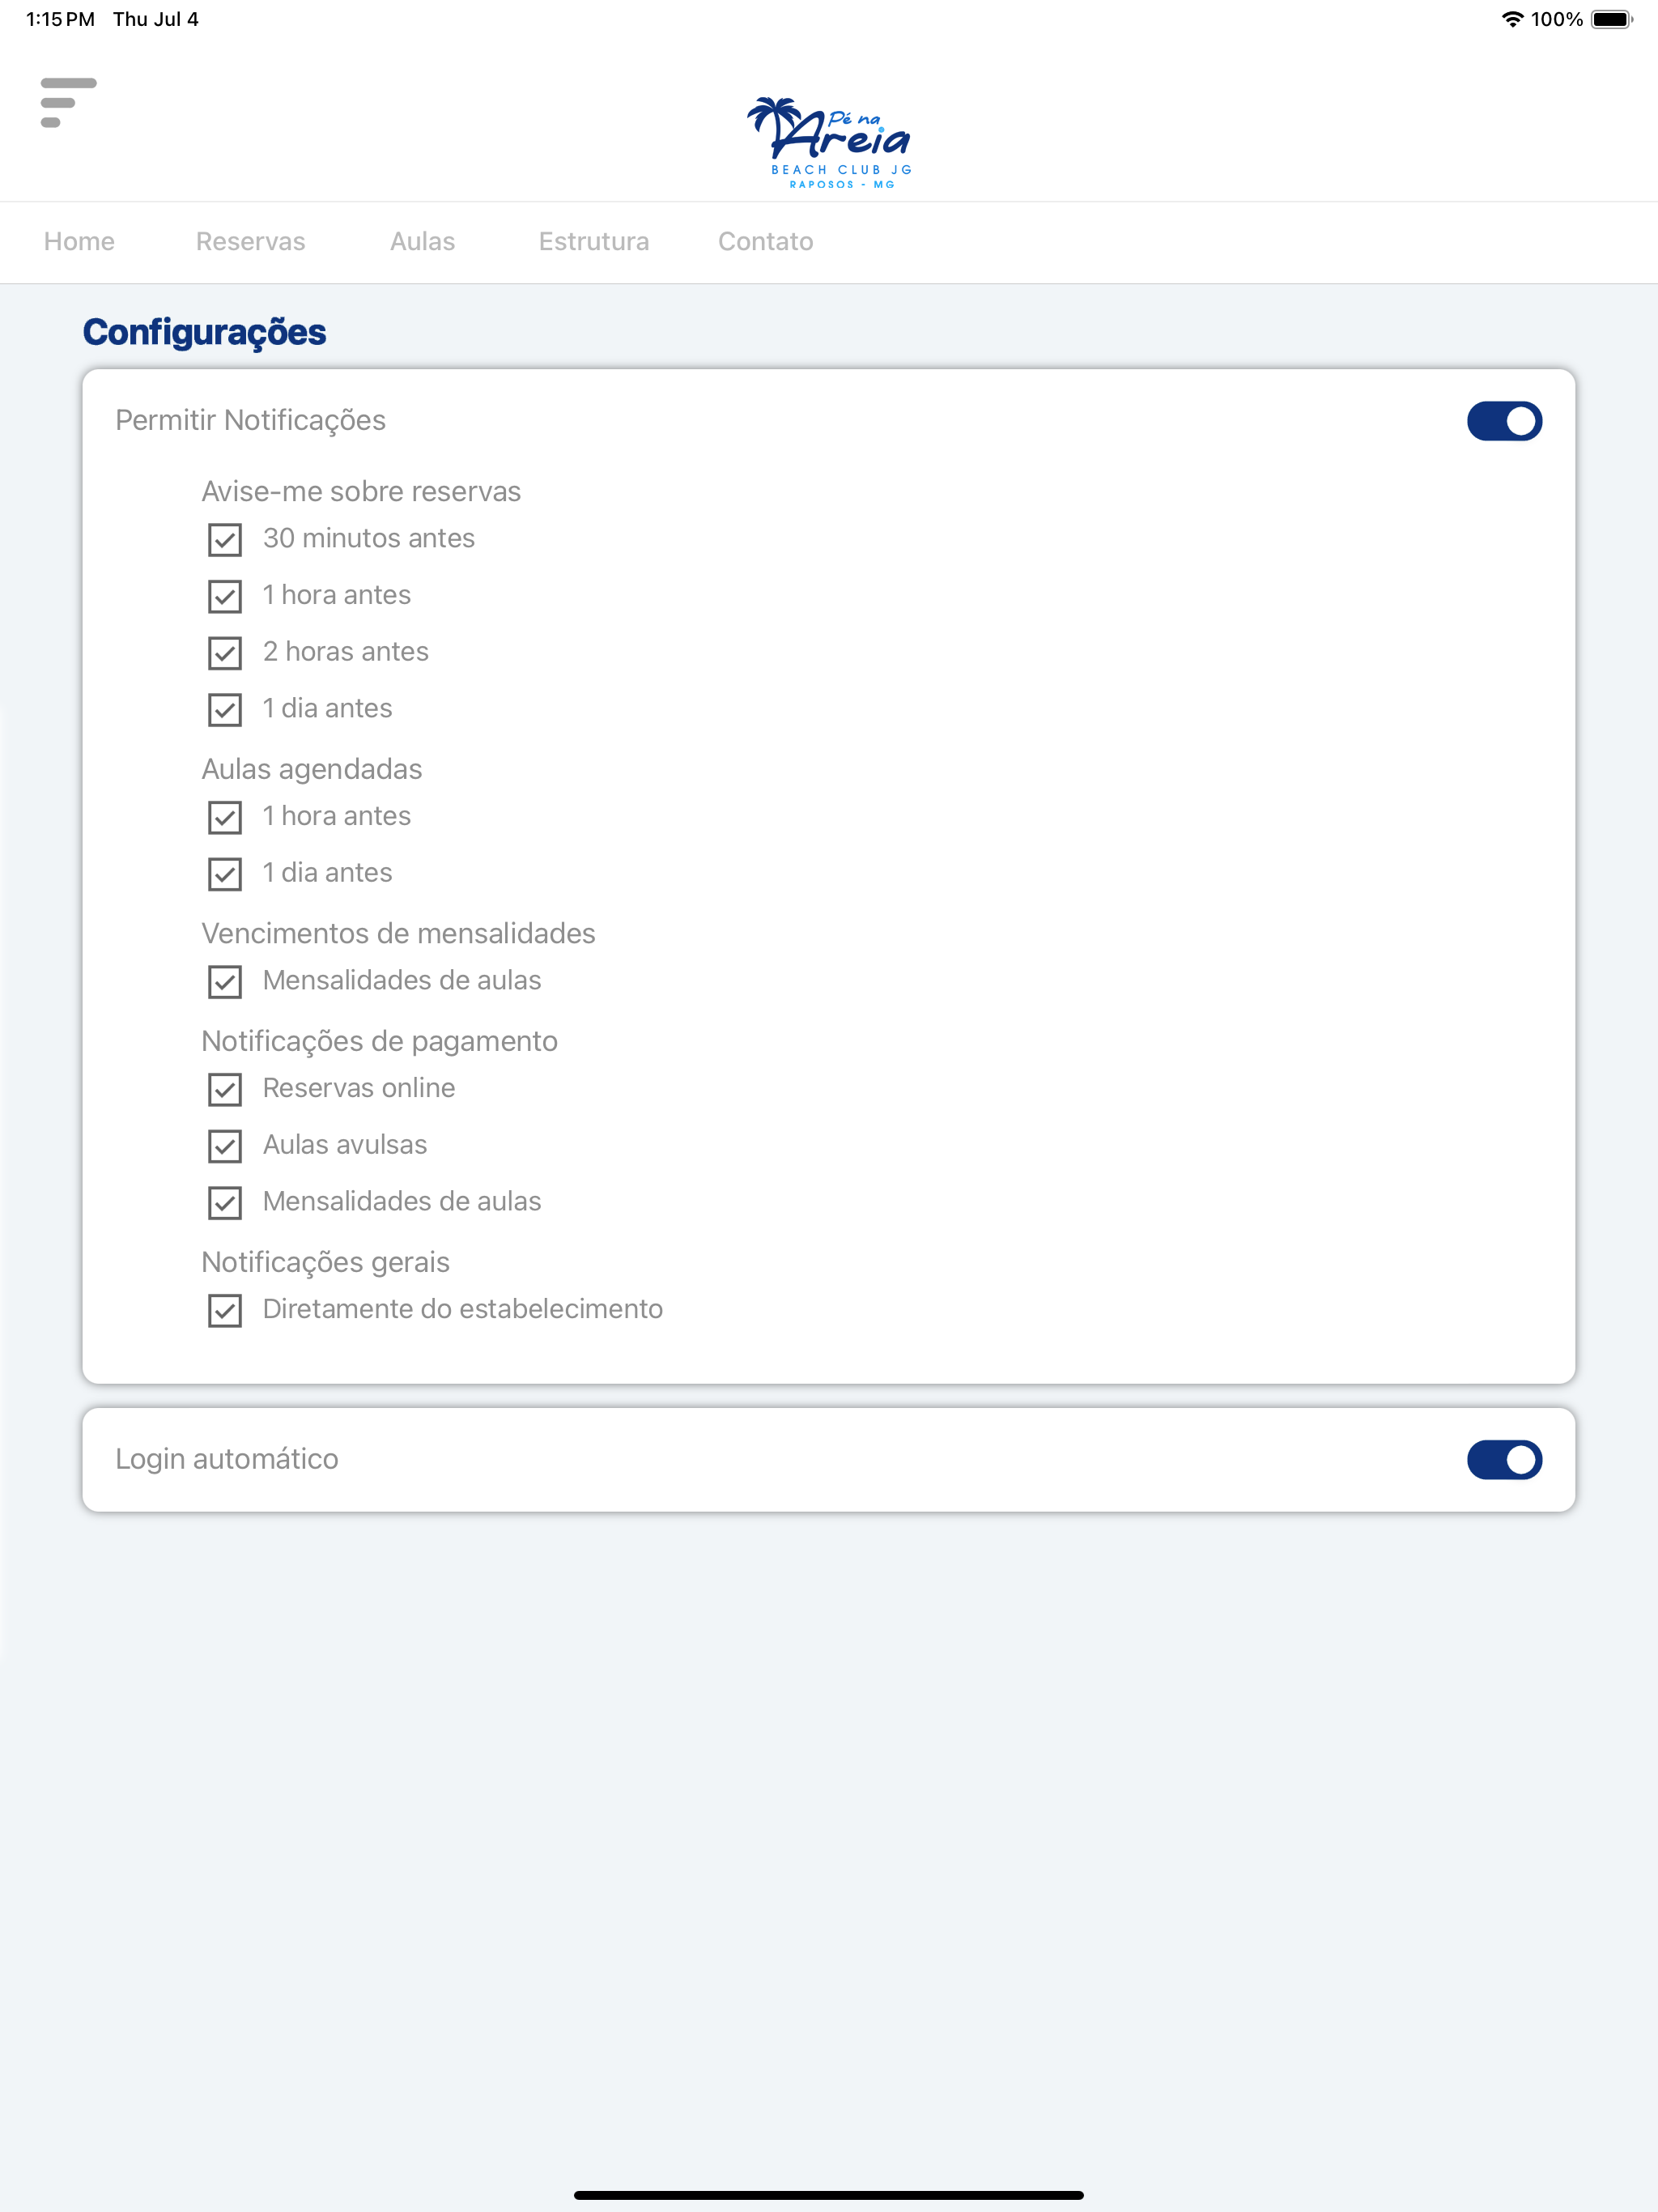Uncheck 2 horas antes checkbox
The height and width of the screenshot is (2212, 1658).
[225, 653]
